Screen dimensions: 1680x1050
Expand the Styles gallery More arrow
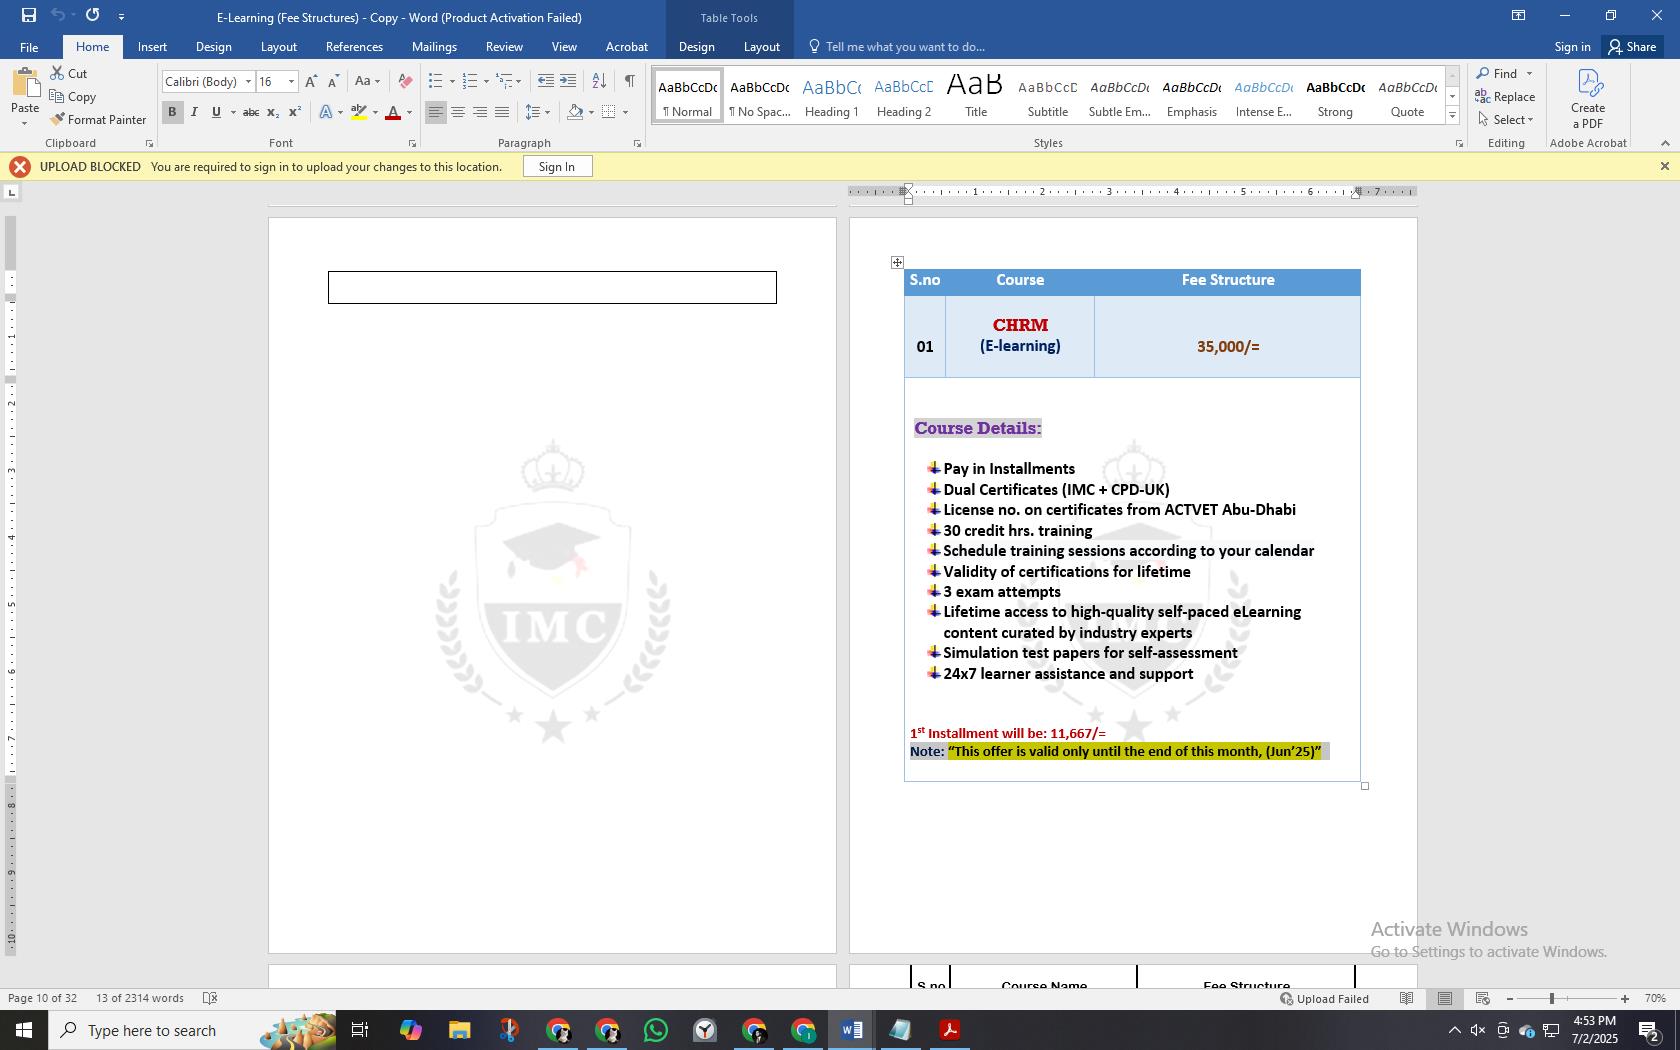click(x=1452, y=116)
